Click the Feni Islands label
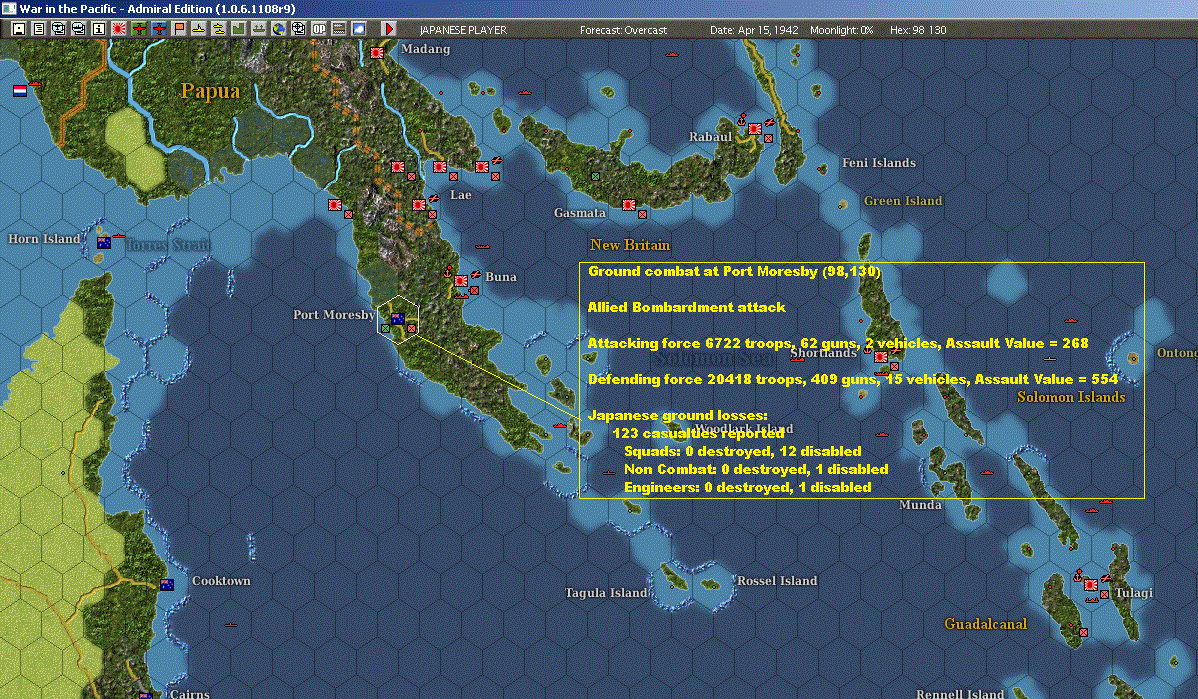This screenshot has width=1198, height=699. (879, 163)
